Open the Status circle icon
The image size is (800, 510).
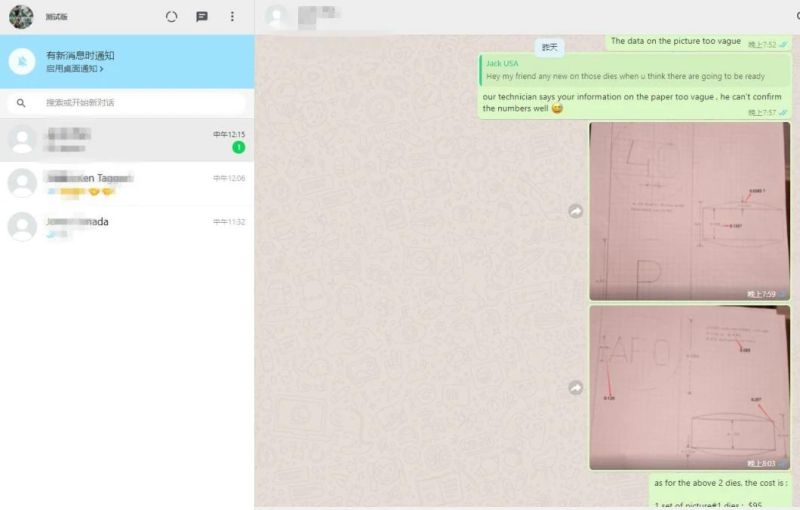pos(171,16)
